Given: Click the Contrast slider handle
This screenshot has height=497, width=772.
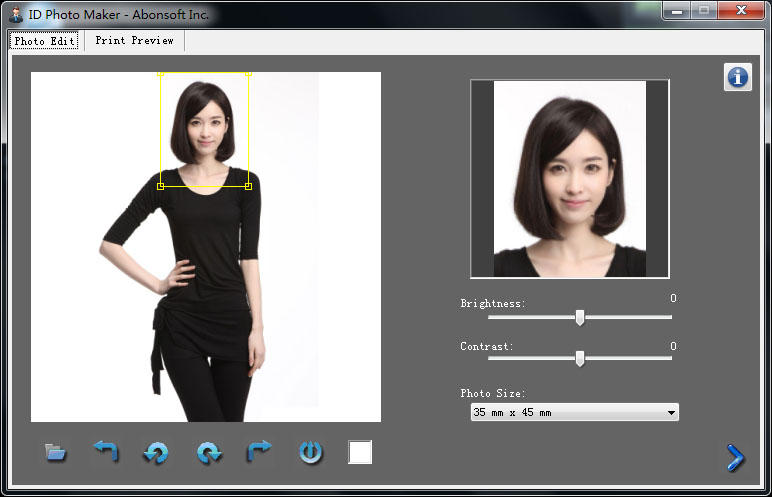Looking at the screenshot, I should 580,359.
